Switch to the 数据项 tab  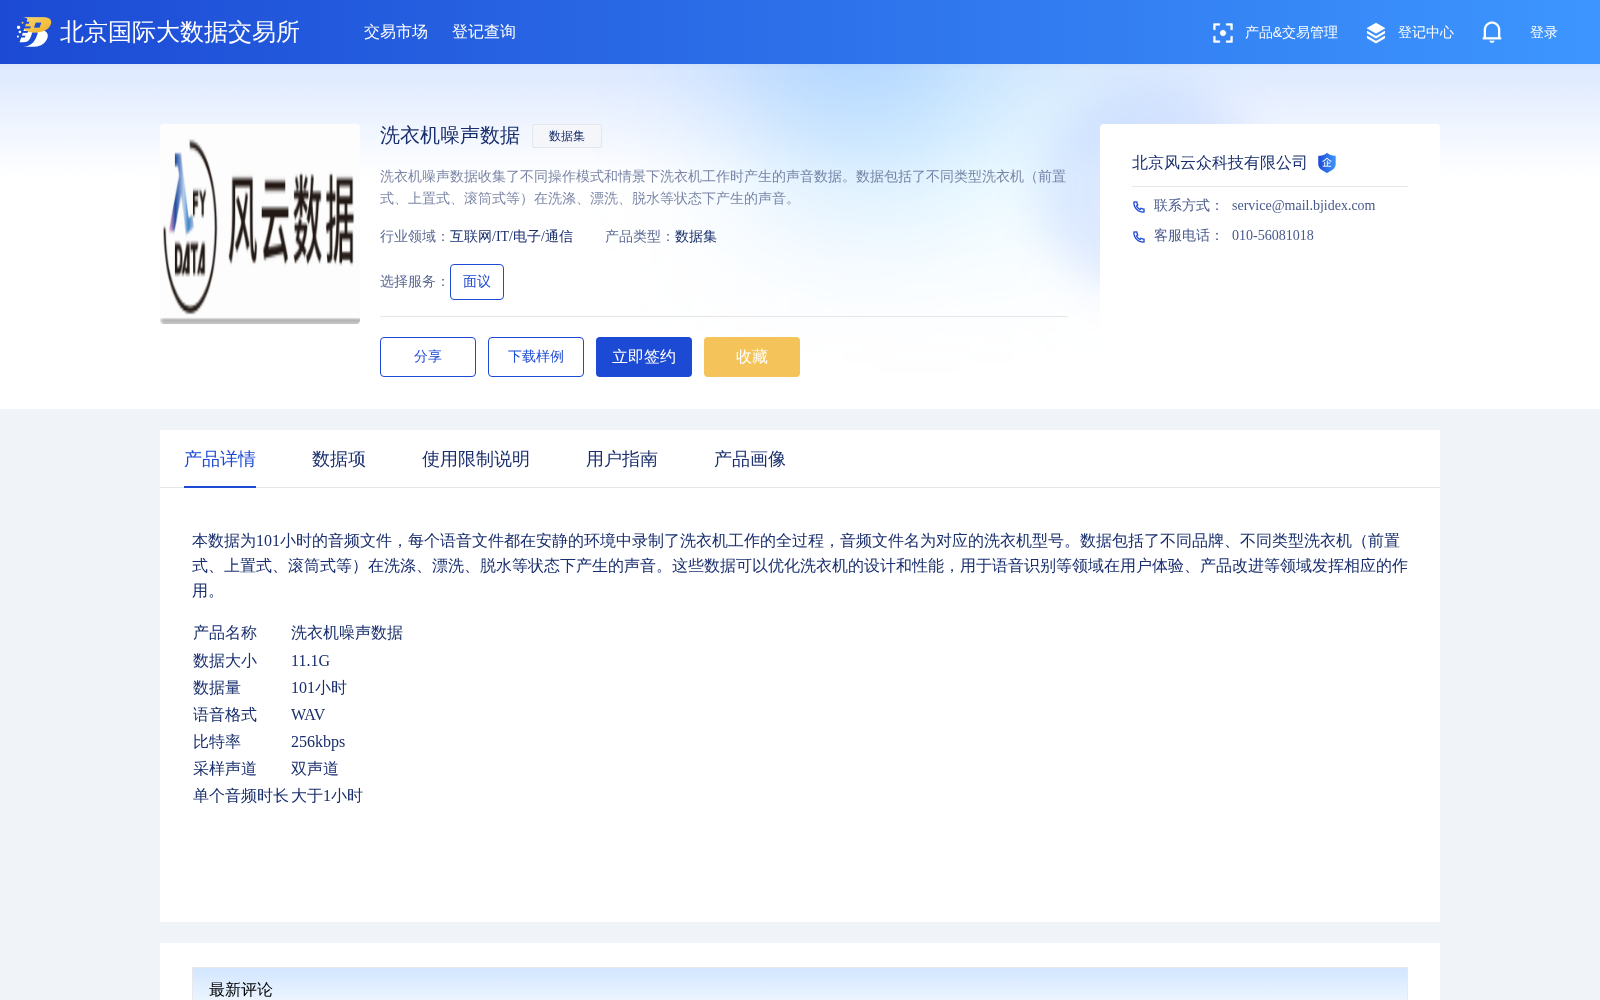tap(339, 459)
